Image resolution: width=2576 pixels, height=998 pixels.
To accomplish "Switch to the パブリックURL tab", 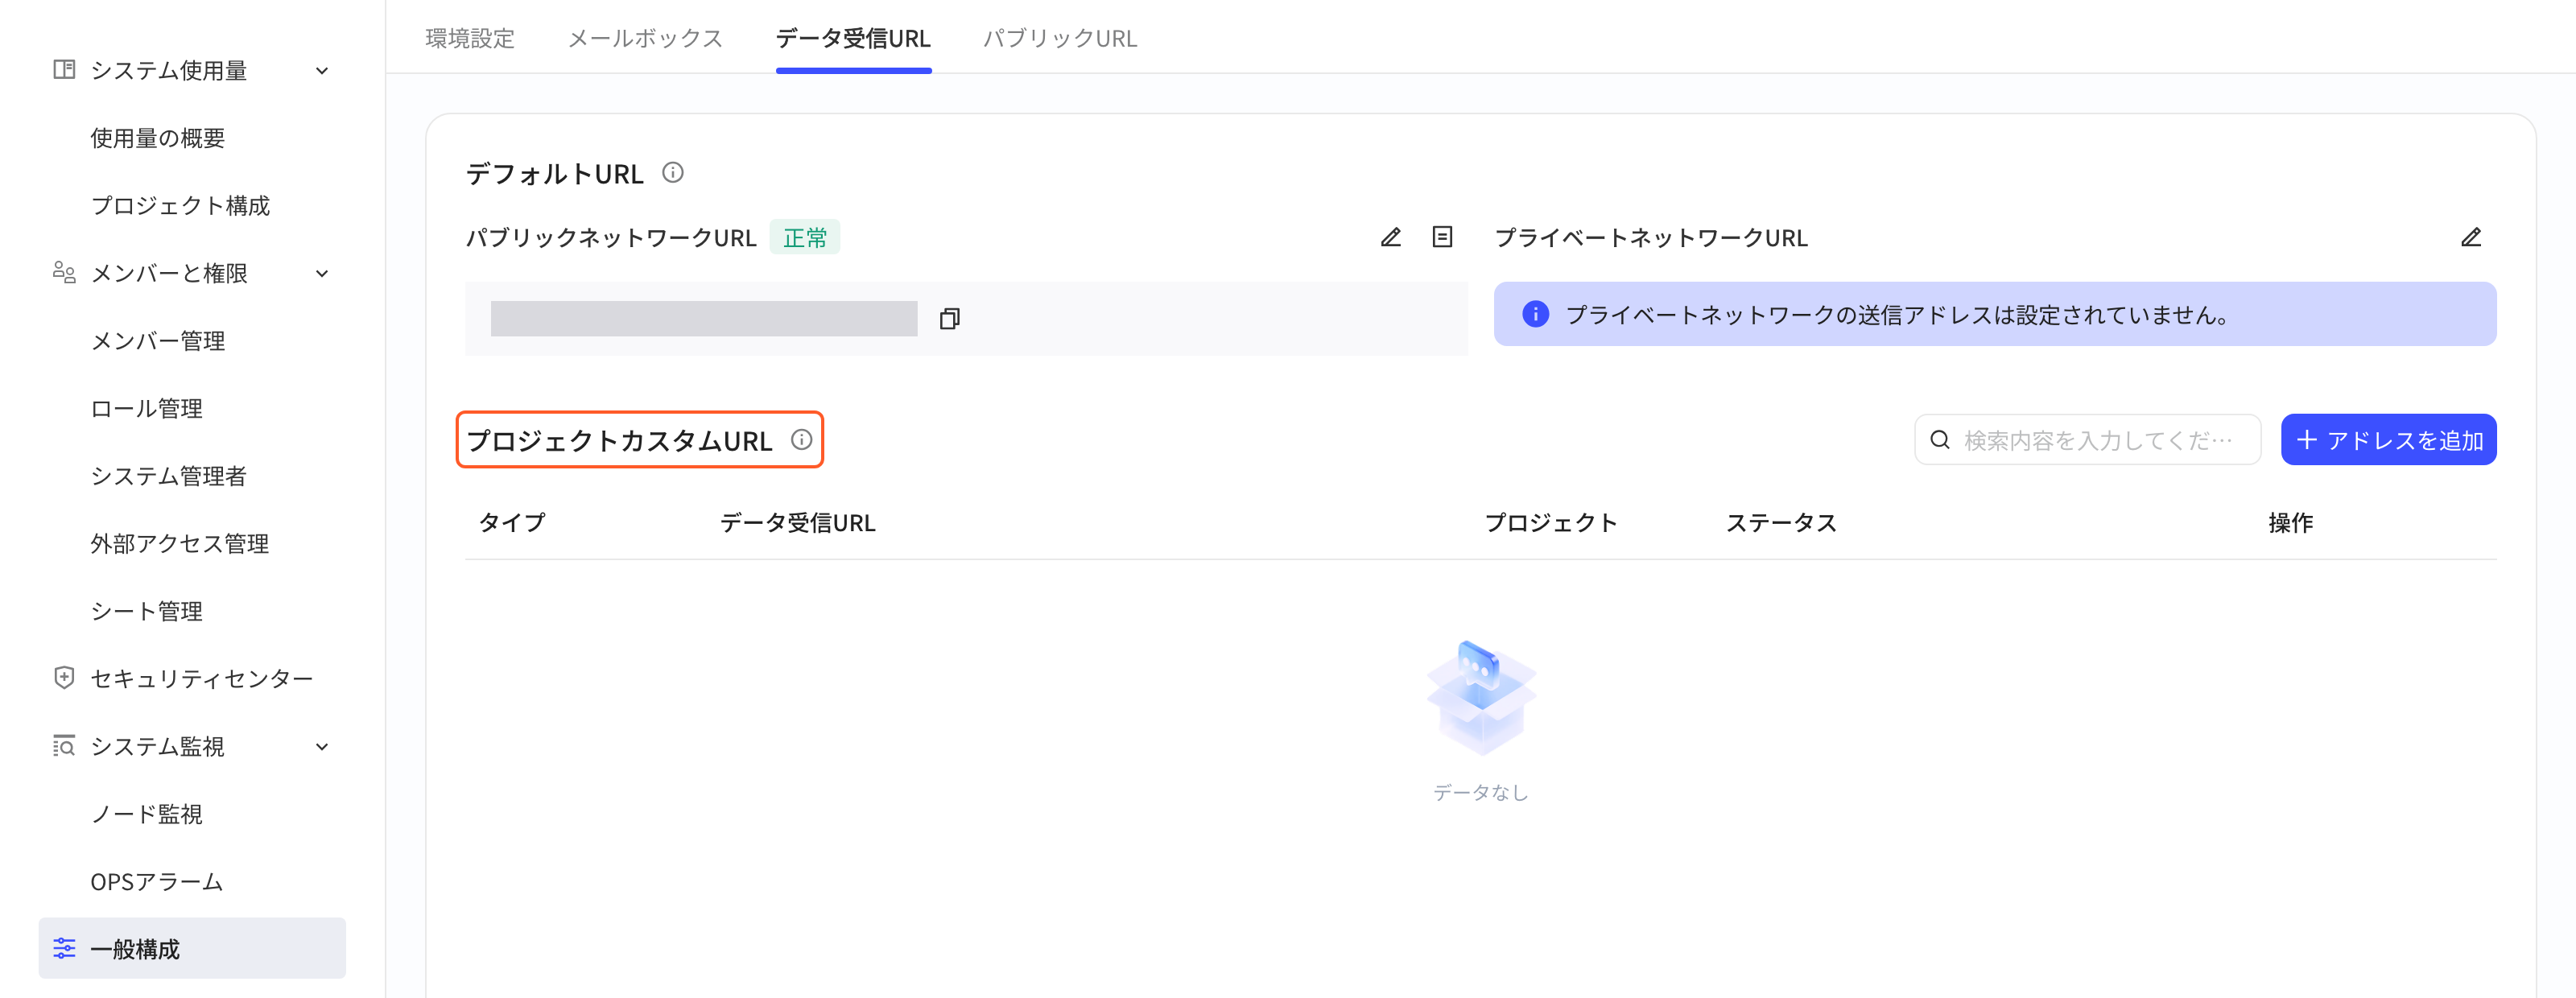I will (x=1060, y=38).
